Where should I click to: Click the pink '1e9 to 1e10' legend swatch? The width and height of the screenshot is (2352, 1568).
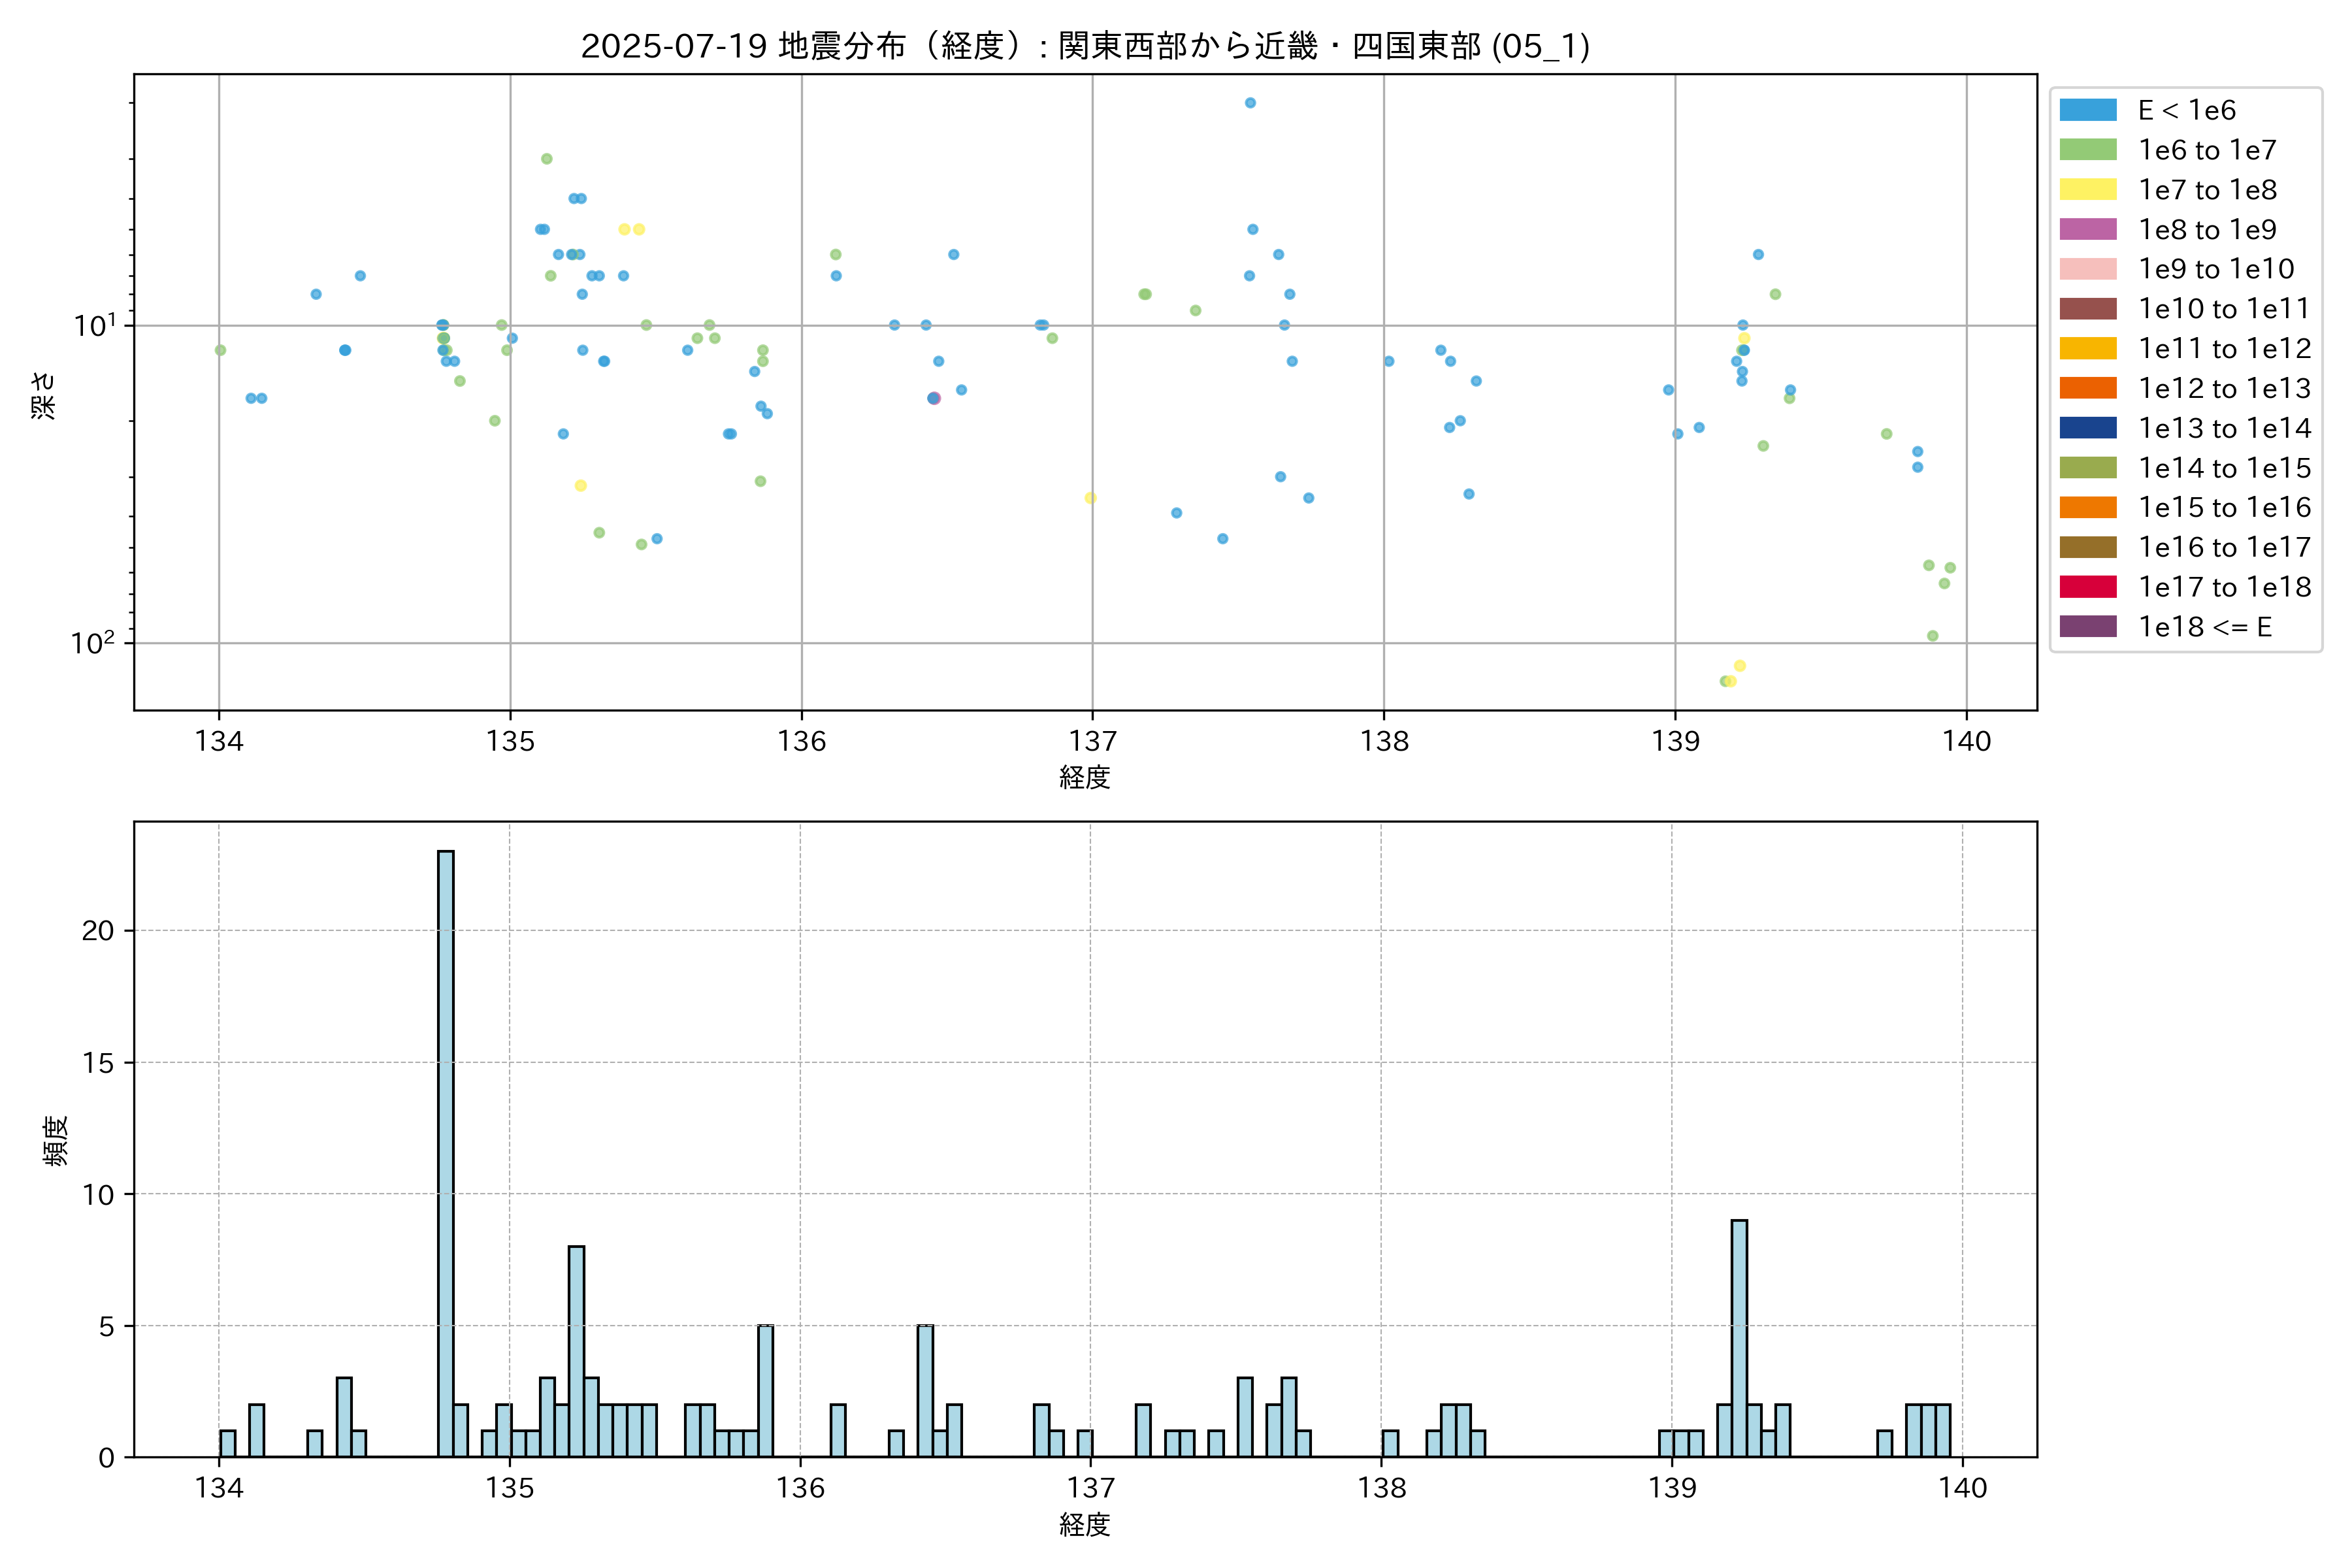click(x=2087, y=269)
